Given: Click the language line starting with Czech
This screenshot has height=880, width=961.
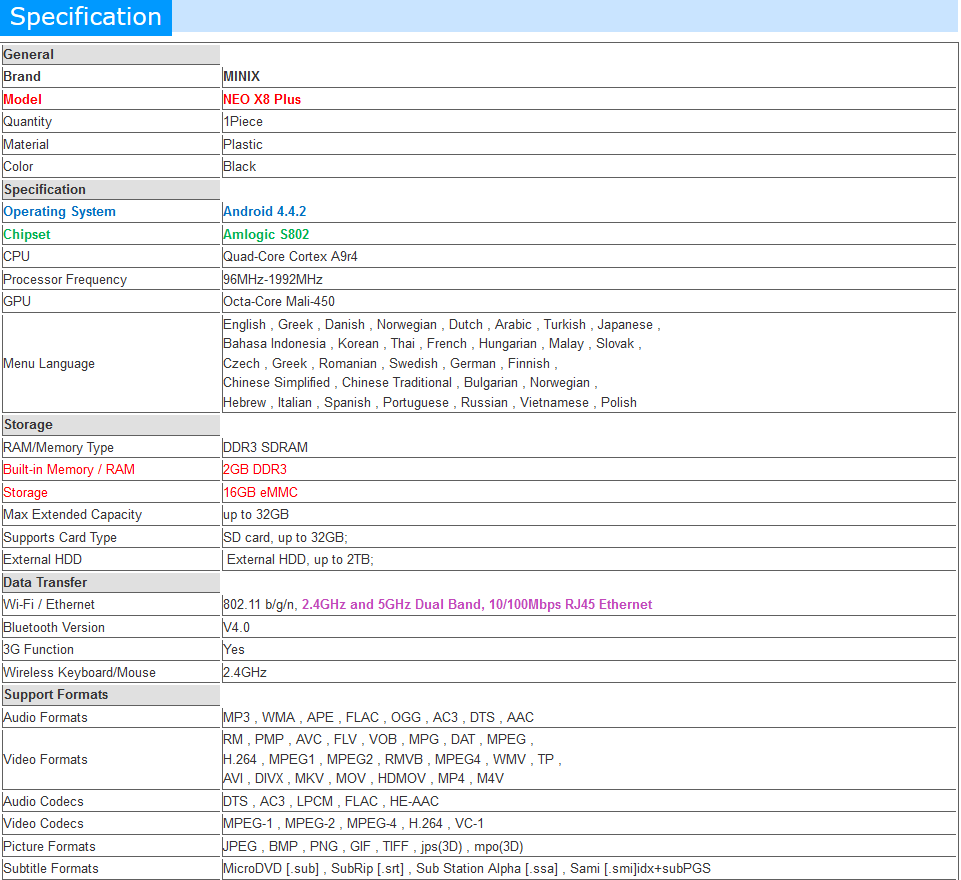Looking at the screenshot, I should [390, 364].
